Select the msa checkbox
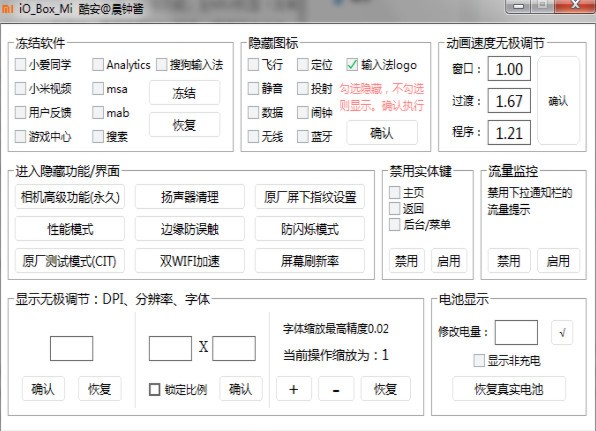Image resolution: width=596 pixels, height=431 pixels. 98,89
